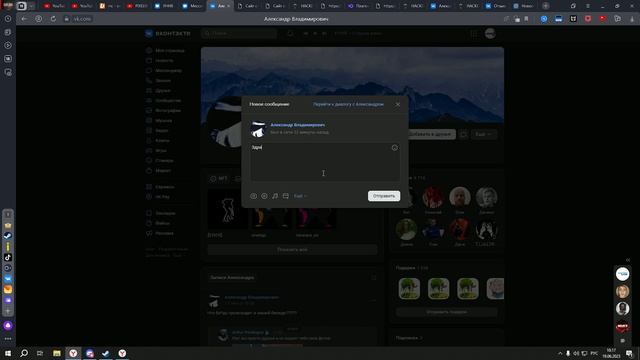Image resolution: width=640 pixels, height=360 pixels.
Task: Expand the Ещё attachments dropdown in dialog
Action: coord(300,196)
